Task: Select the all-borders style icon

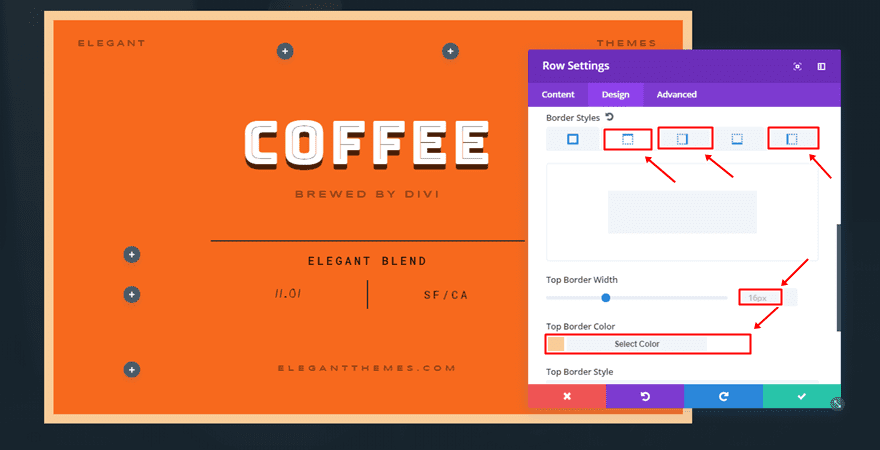Action: coord(573,139)
